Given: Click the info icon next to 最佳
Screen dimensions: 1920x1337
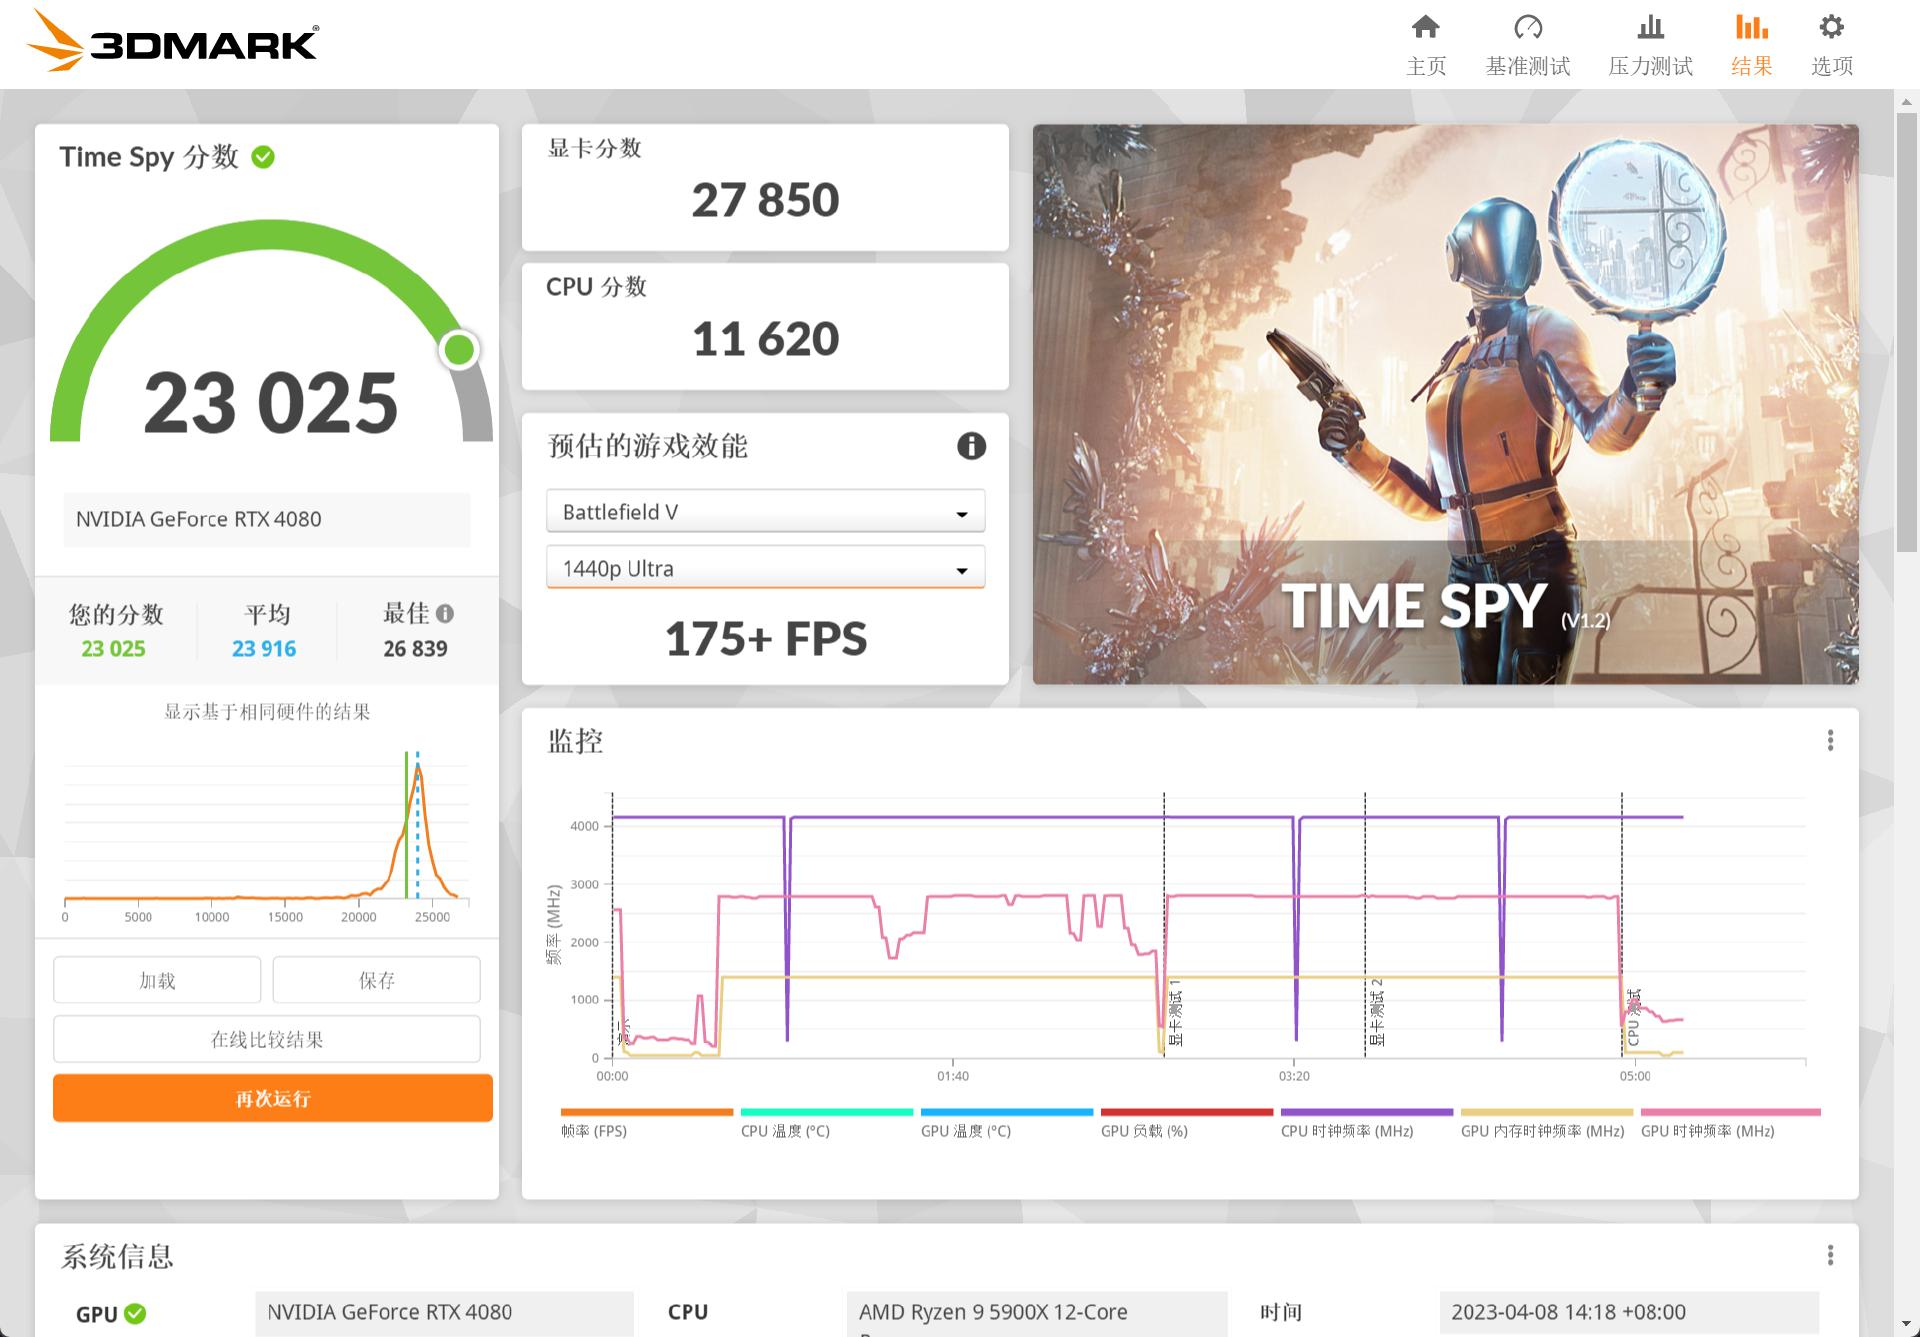Looking at the screenshot, I should pos(445,613).
